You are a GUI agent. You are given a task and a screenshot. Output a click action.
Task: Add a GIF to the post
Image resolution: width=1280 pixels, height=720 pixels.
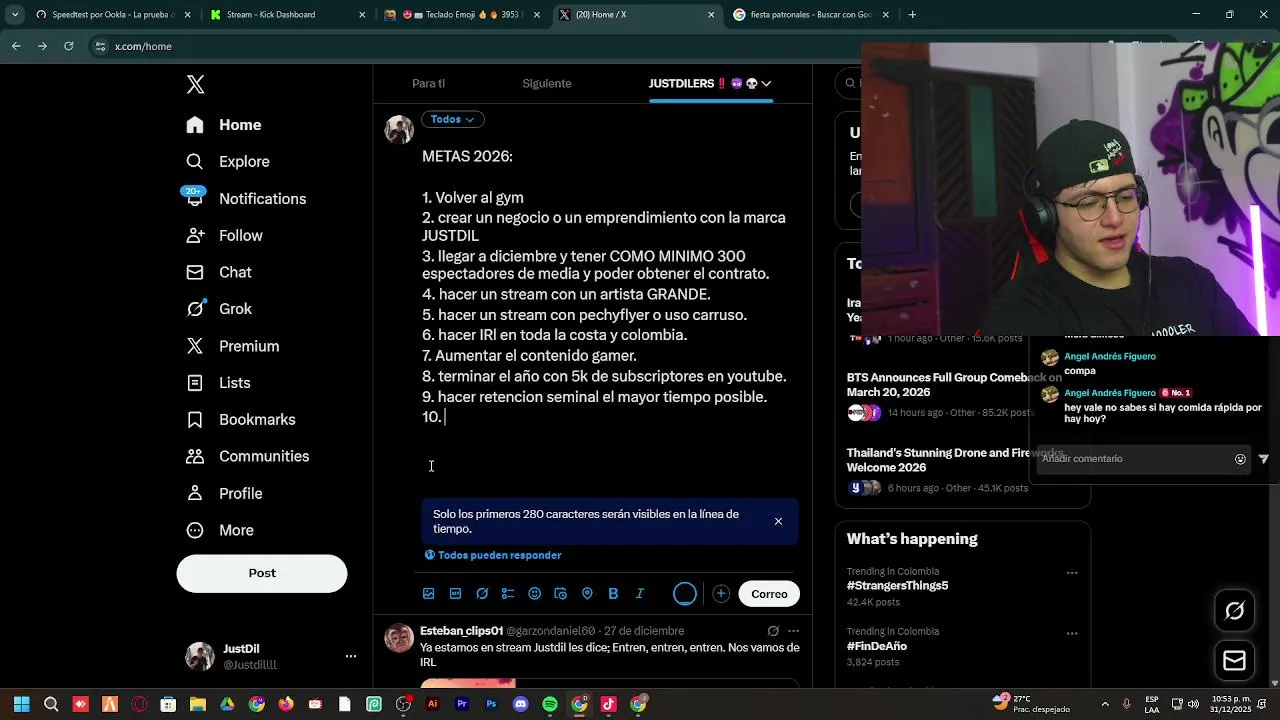pos(455,594)
